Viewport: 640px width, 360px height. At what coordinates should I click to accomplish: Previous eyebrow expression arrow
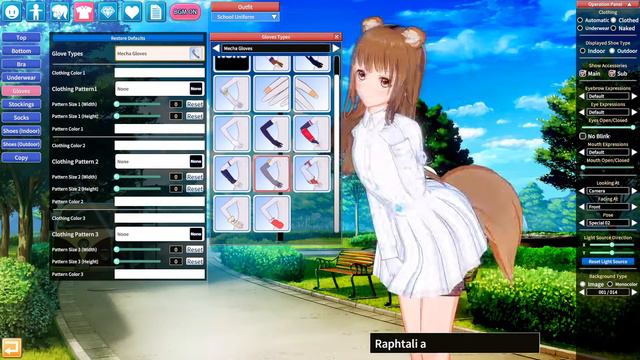pos(582,96)
